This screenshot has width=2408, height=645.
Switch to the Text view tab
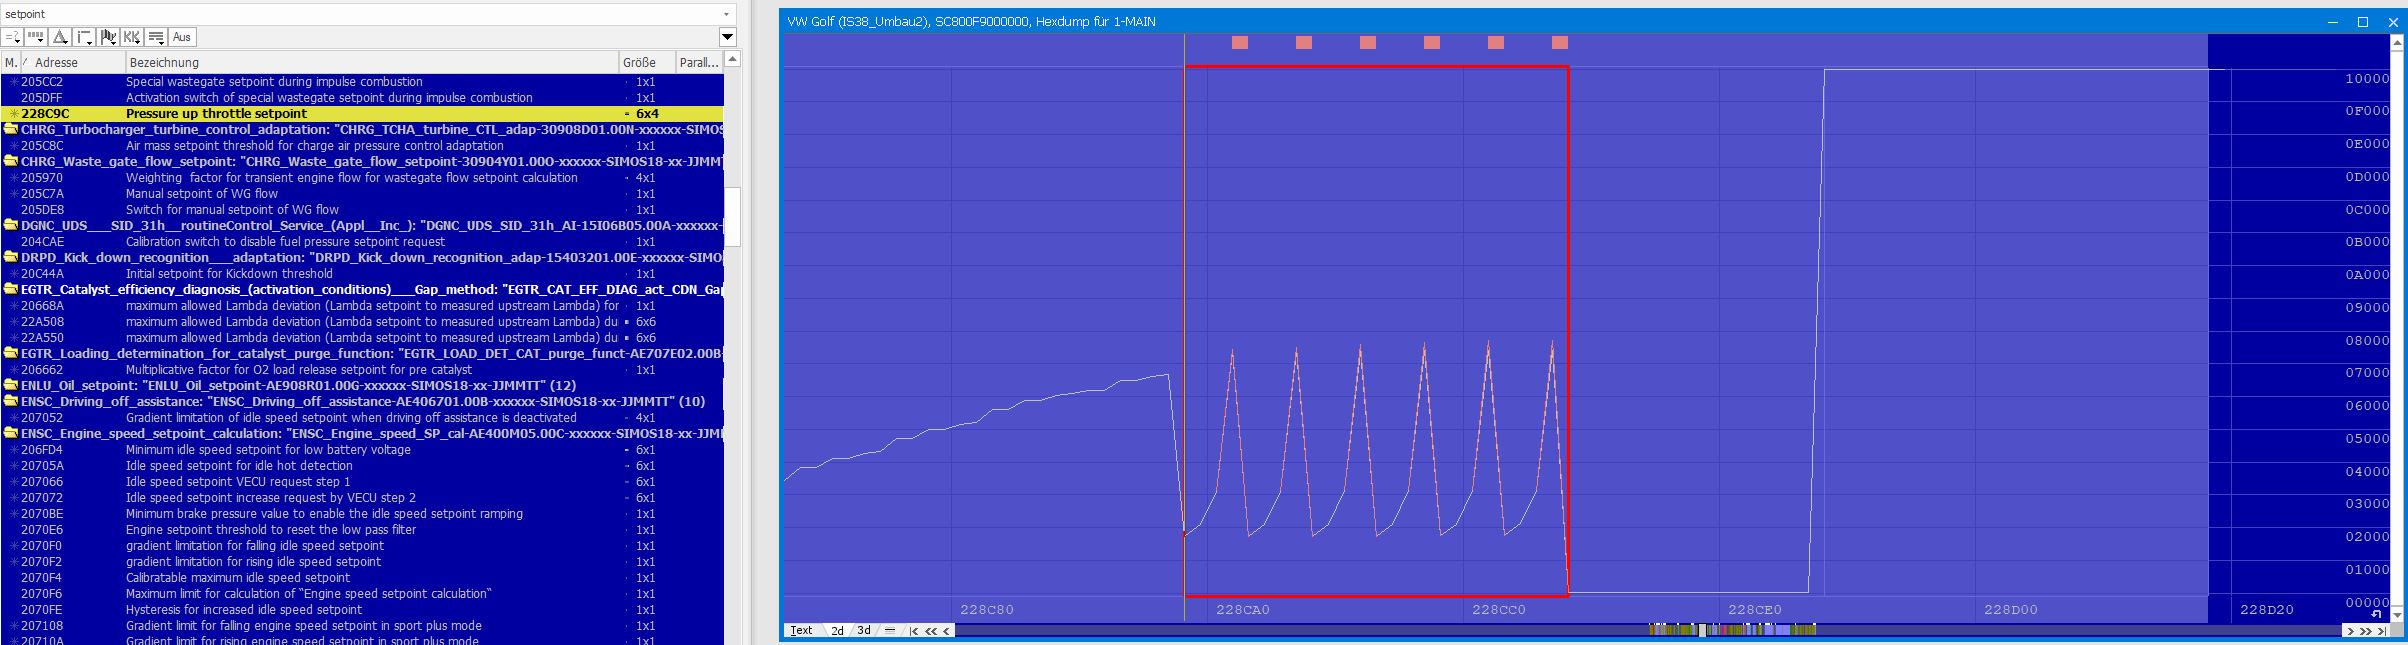801,631
